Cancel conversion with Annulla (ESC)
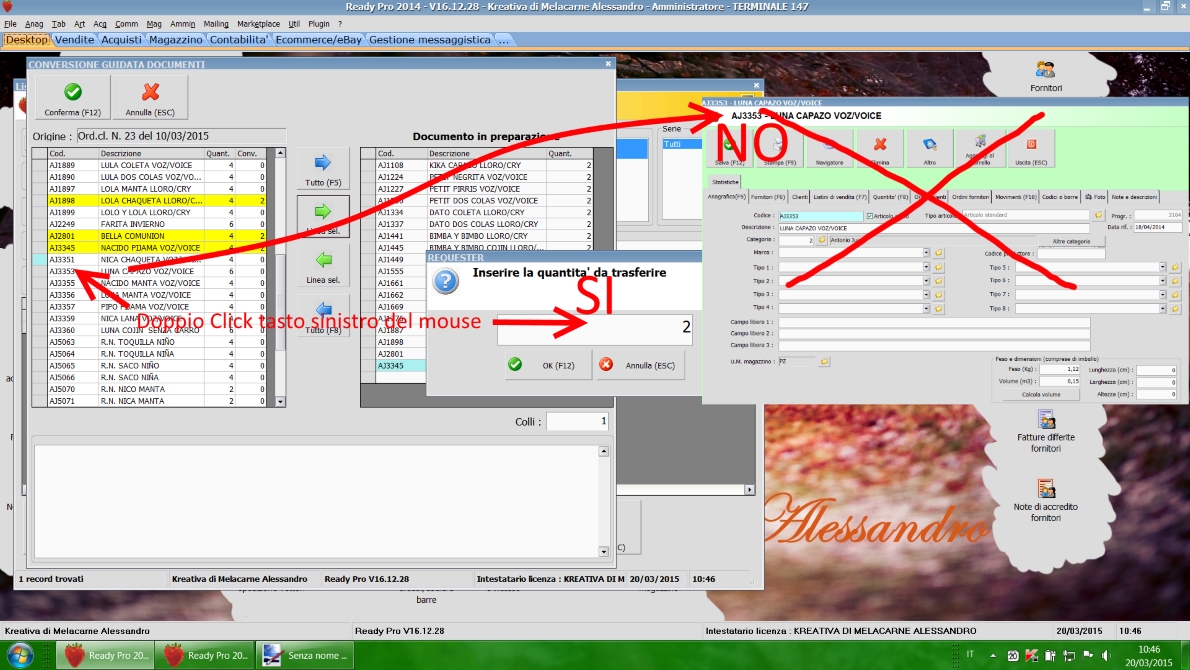1190x670 pixels. pyautogui.click(x=150, y=98)
